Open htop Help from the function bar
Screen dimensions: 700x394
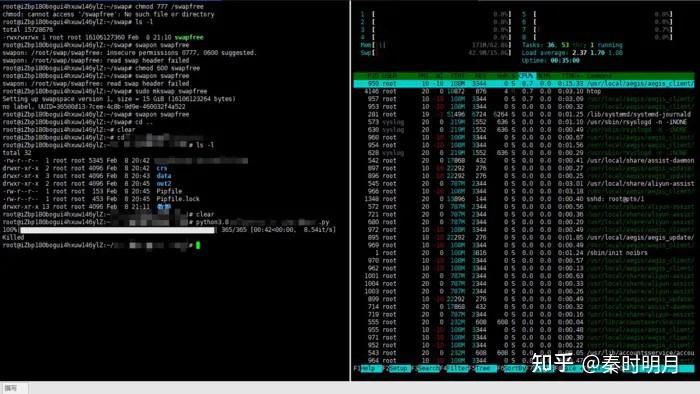(371, 369)
